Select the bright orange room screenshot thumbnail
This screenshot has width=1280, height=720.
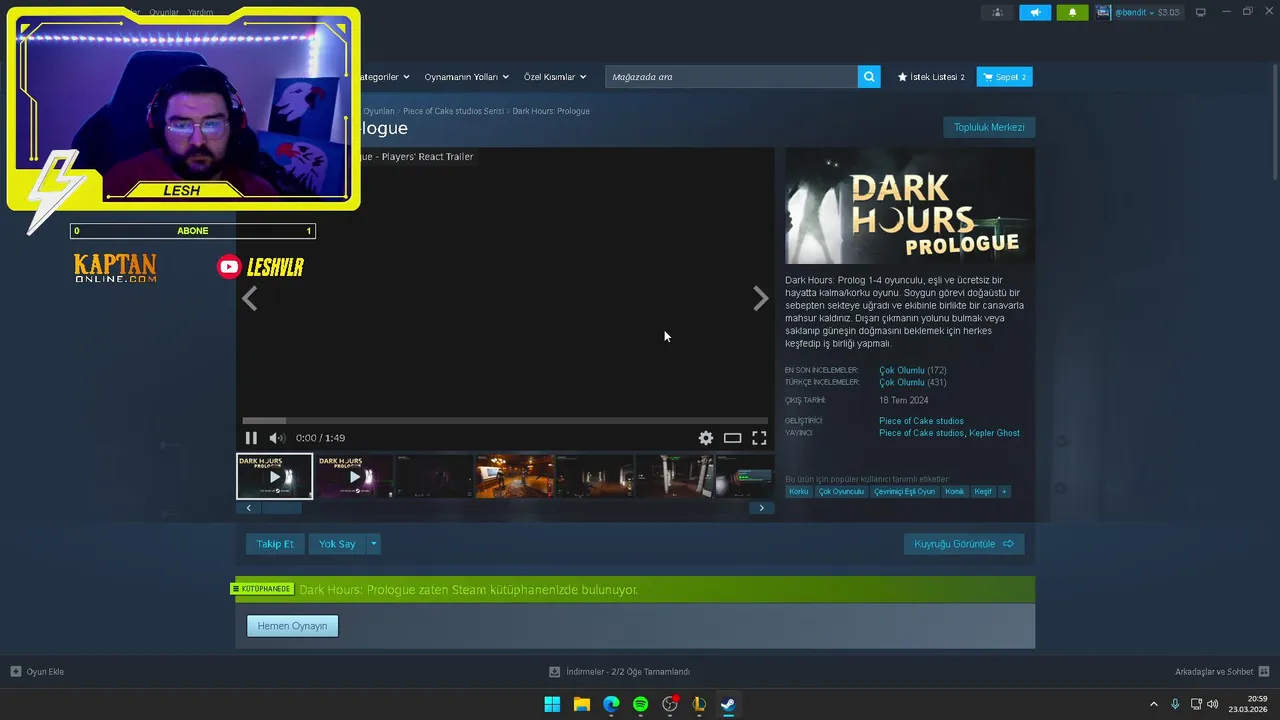[x=514, y=476]
